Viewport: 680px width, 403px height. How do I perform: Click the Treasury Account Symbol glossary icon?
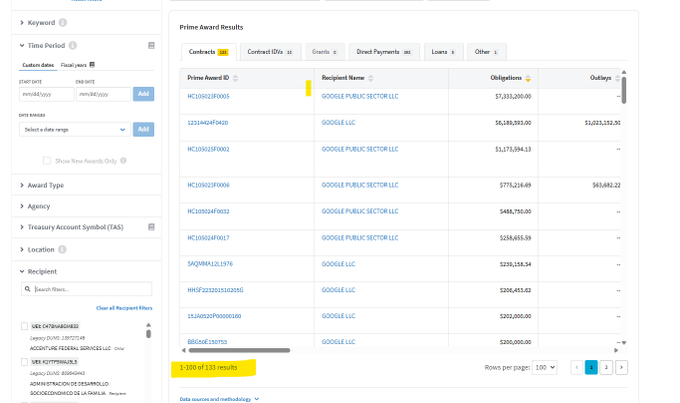point(151,227)
